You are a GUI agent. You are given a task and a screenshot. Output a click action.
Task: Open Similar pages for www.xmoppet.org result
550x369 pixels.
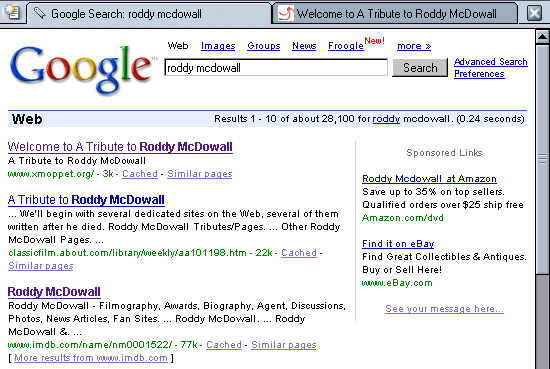[x=200, y=174]
